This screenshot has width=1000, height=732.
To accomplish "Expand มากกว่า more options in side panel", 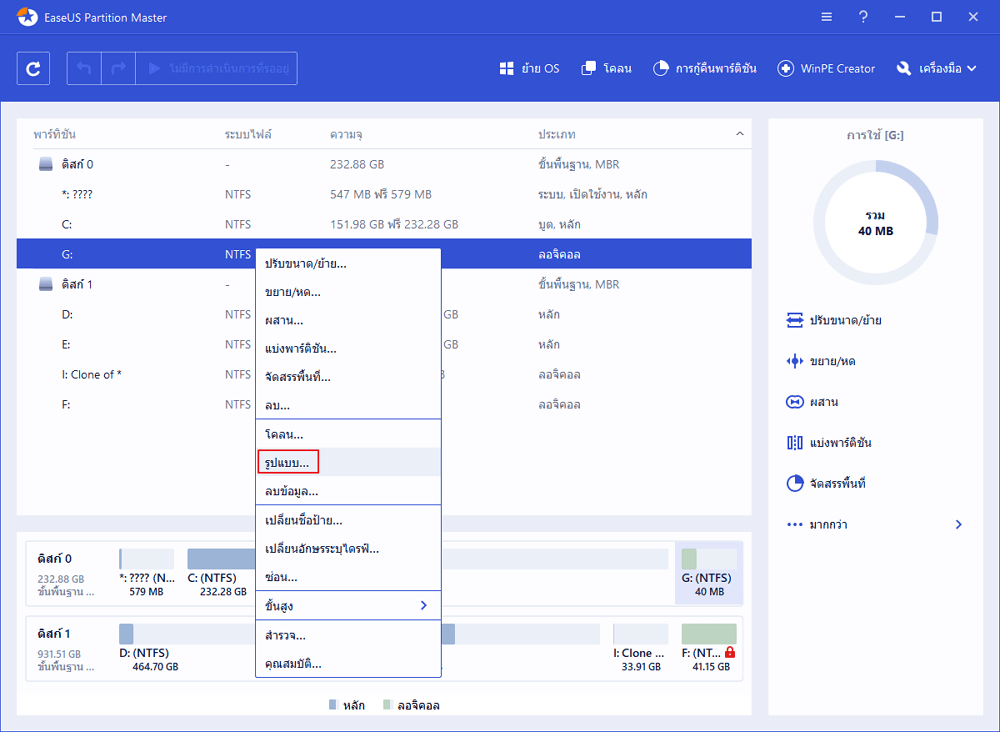I will click(875, 525).
